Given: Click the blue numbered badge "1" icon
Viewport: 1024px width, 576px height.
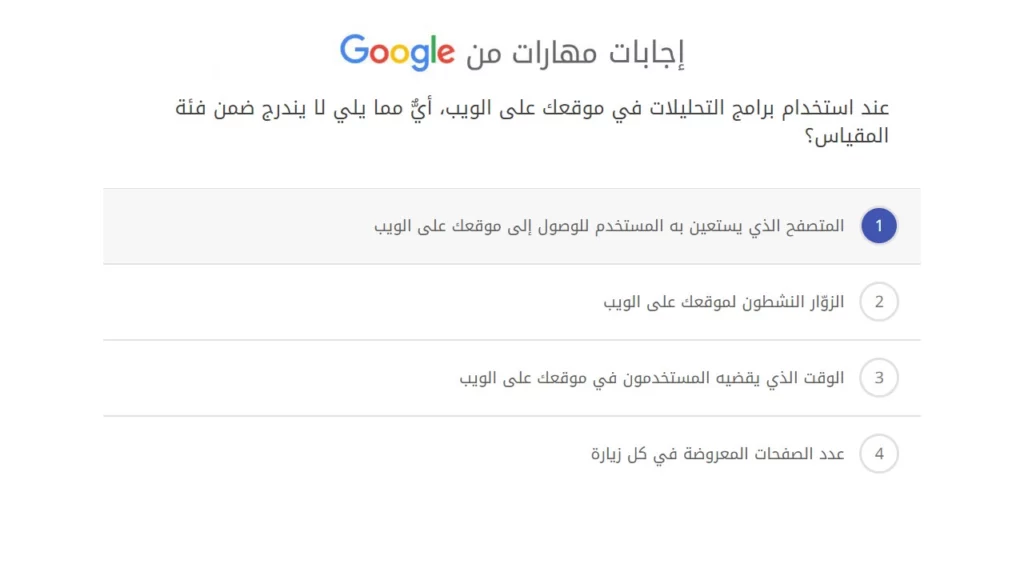Looking at the screenshot, I should 878,226.
